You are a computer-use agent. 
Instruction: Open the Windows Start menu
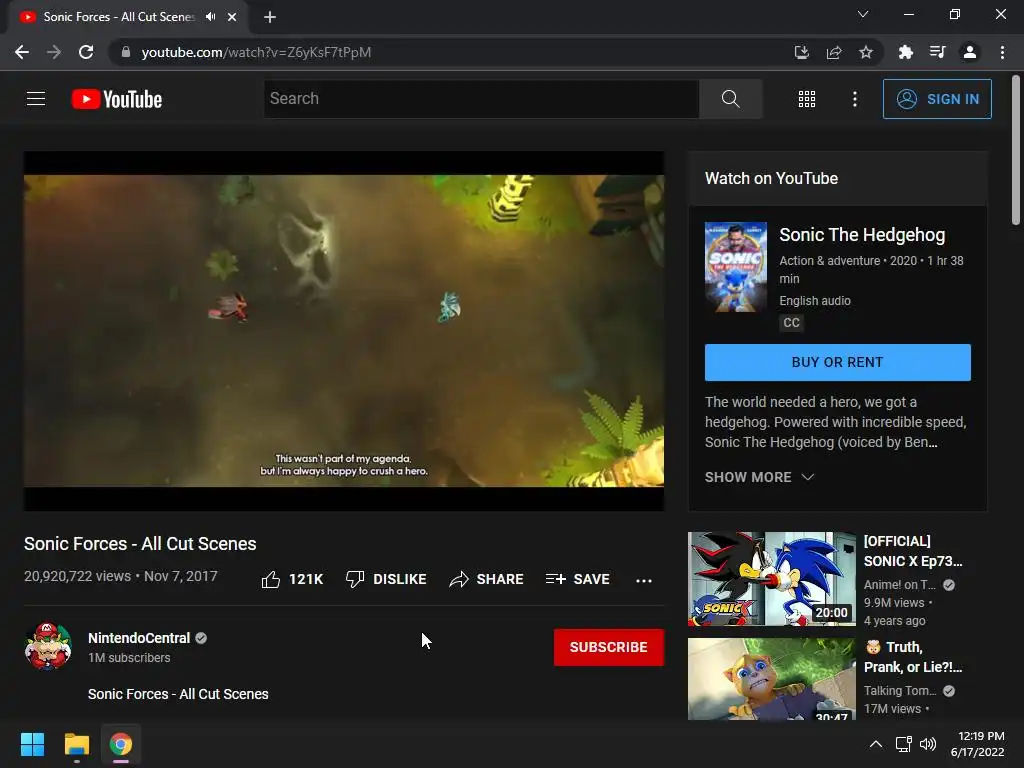pyautogui.click(x=32, y=744)
